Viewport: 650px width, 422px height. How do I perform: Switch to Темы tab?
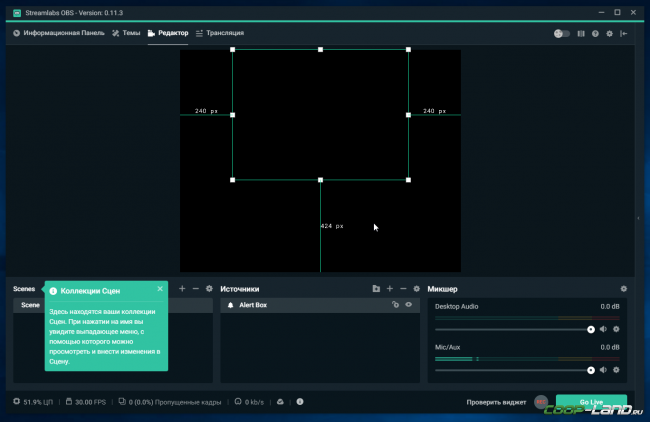(126, 33)
